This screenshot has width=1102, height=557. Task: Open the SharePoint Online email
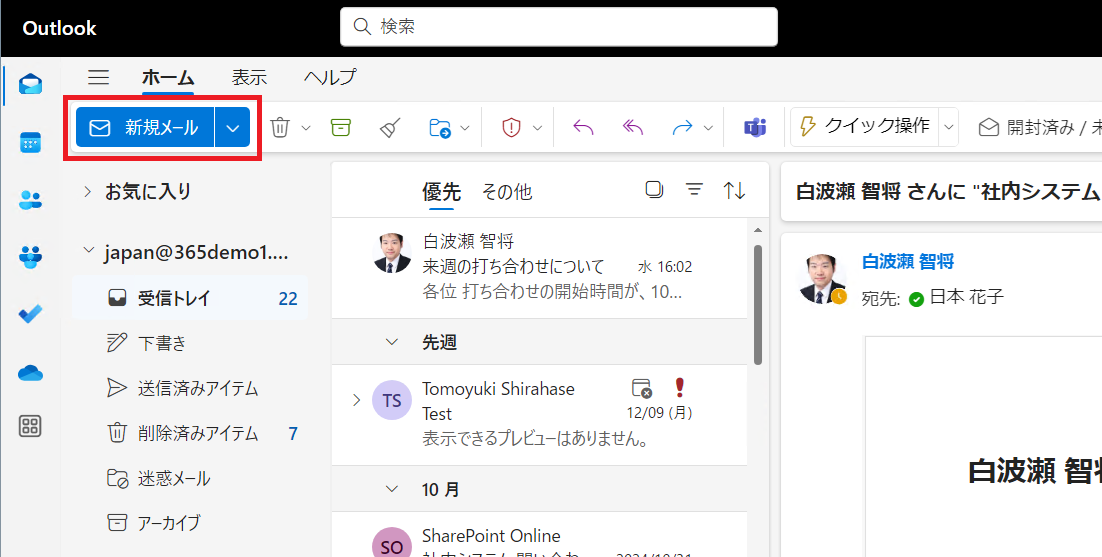coord(539,534)
